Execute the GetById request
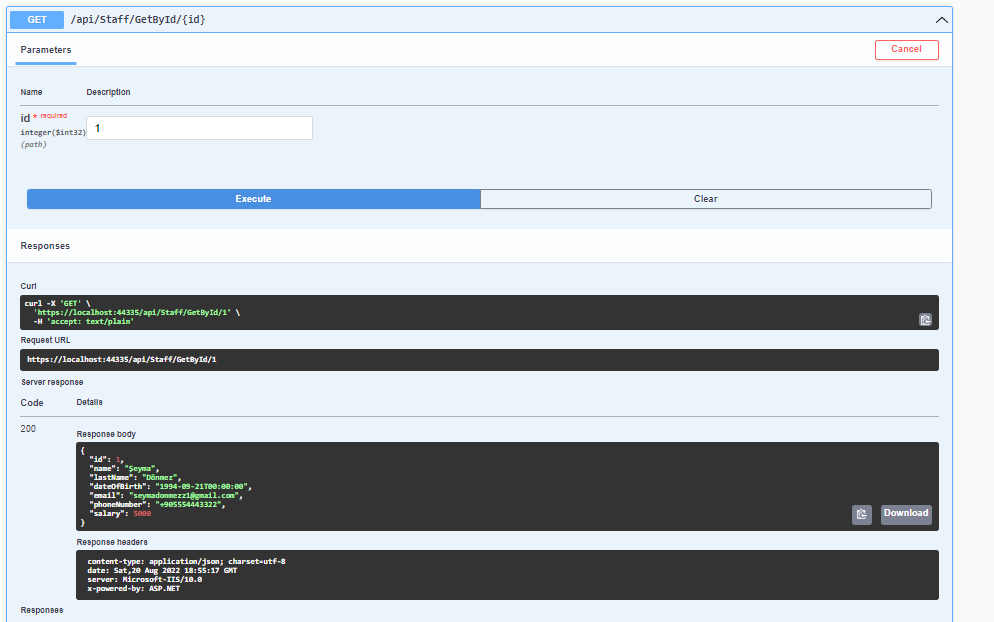Viewport: 994px width, 622px height. coord(253,198)
